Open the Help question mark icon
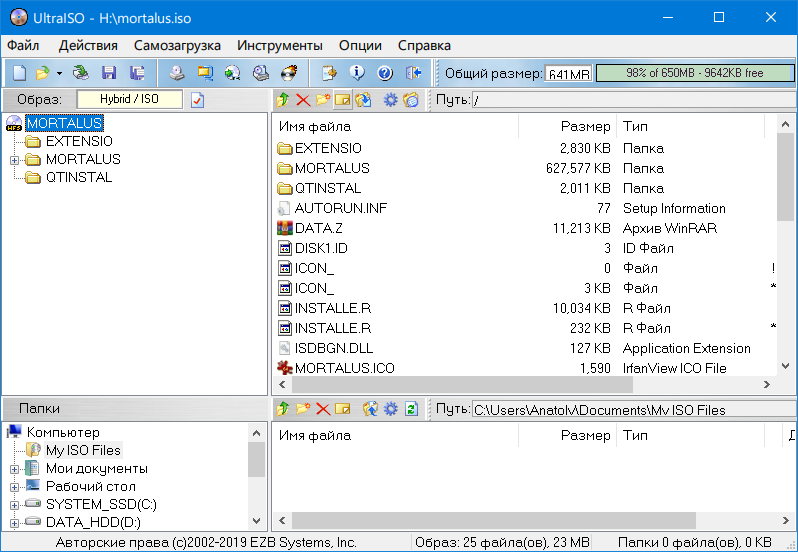This screenshot has width=798, height=552. (x=385, y=73)
